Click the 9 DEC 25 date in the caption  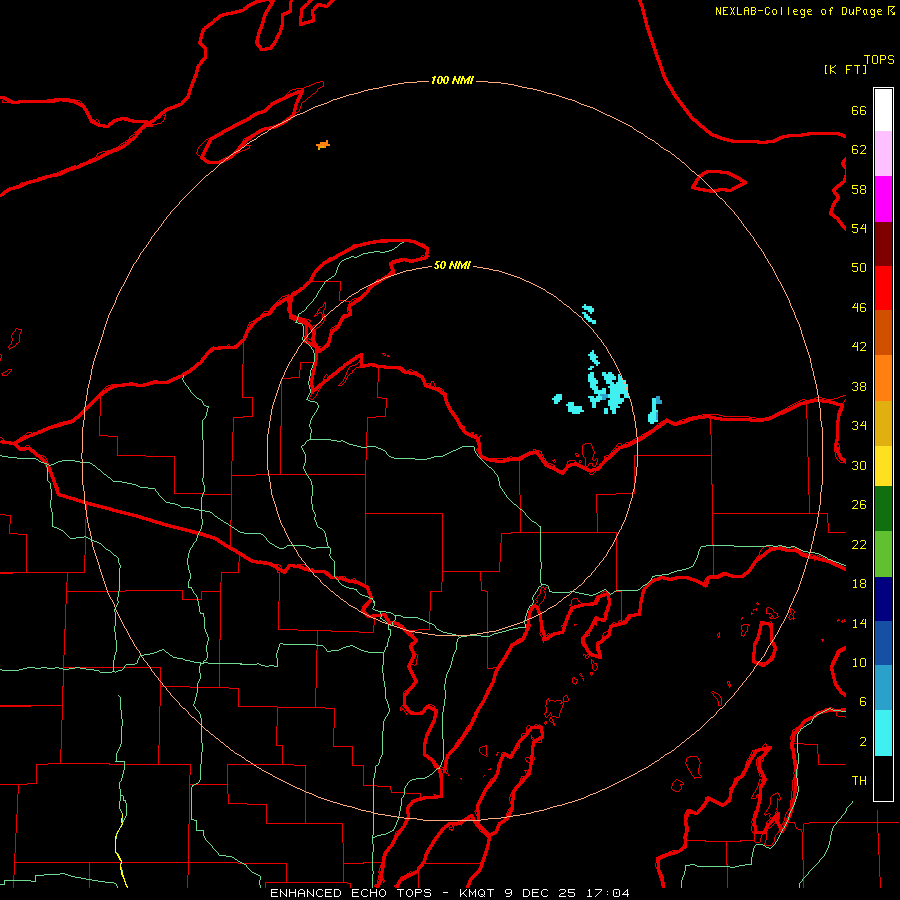(x=541, y=893)
